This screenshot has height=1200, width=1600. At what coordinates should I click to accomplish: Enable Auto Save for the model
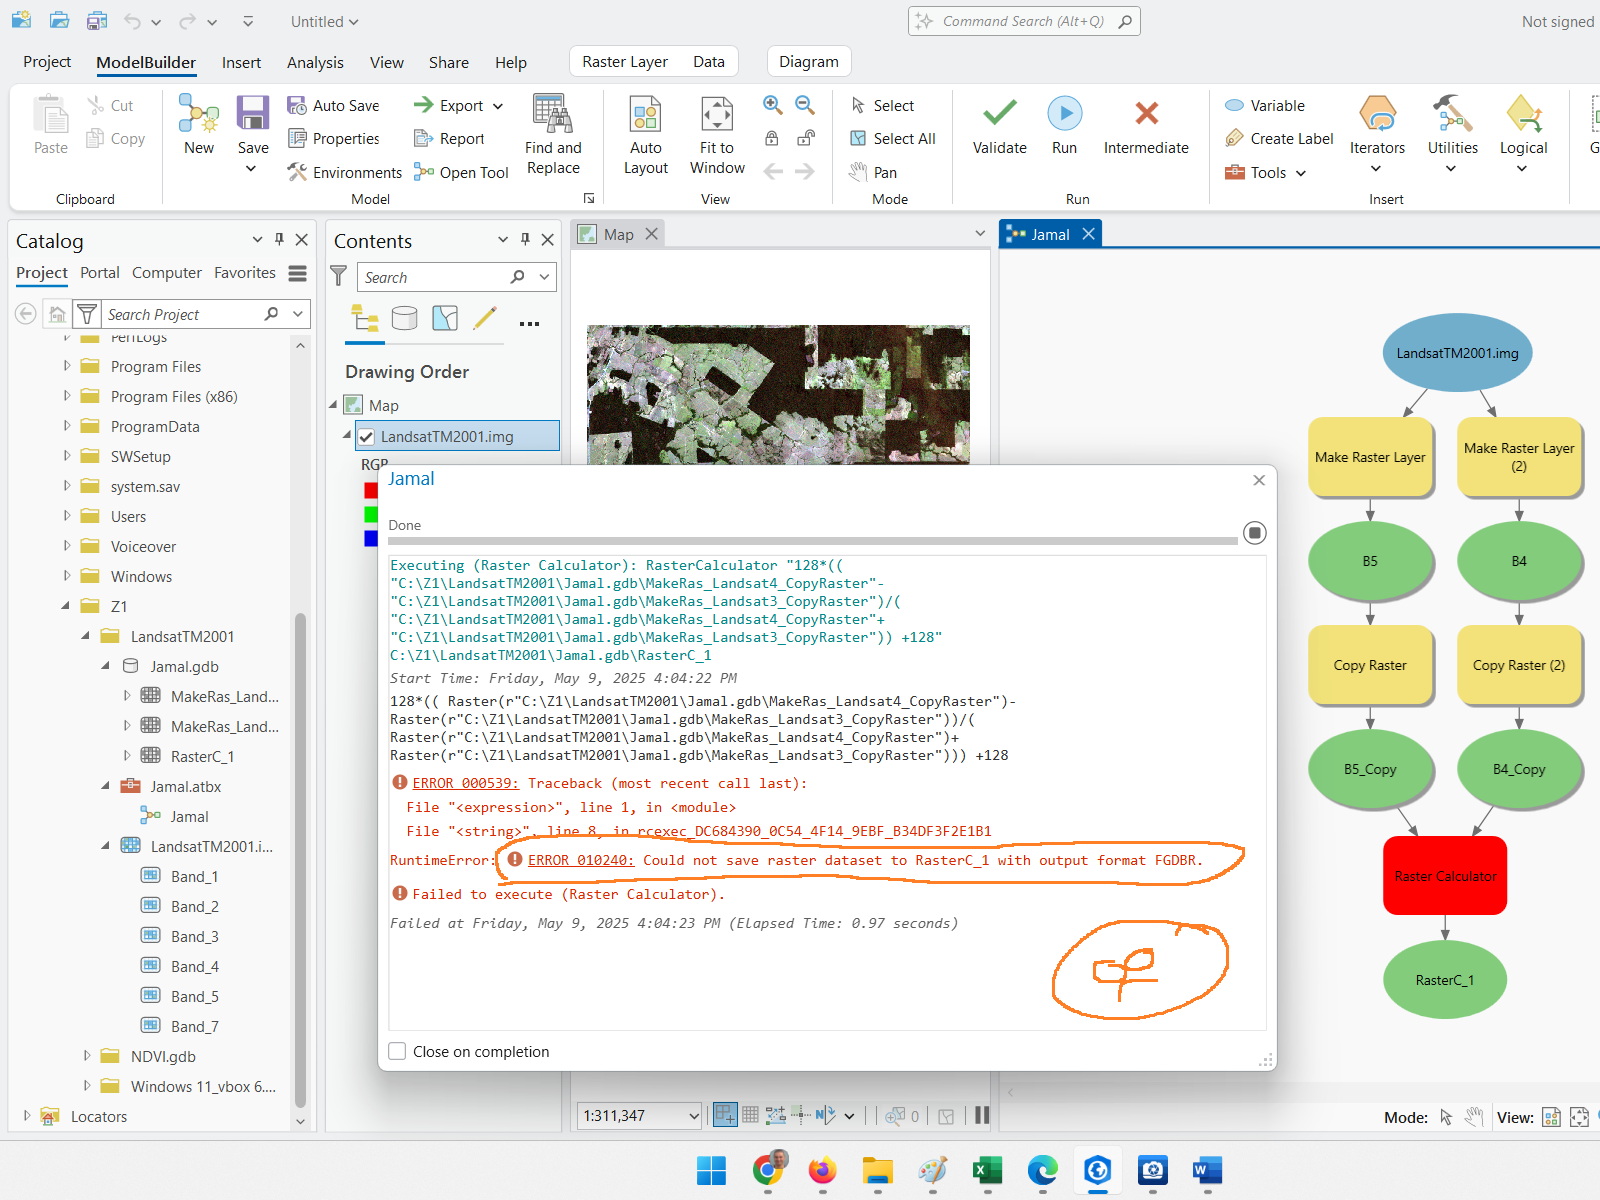coord(336,105)
